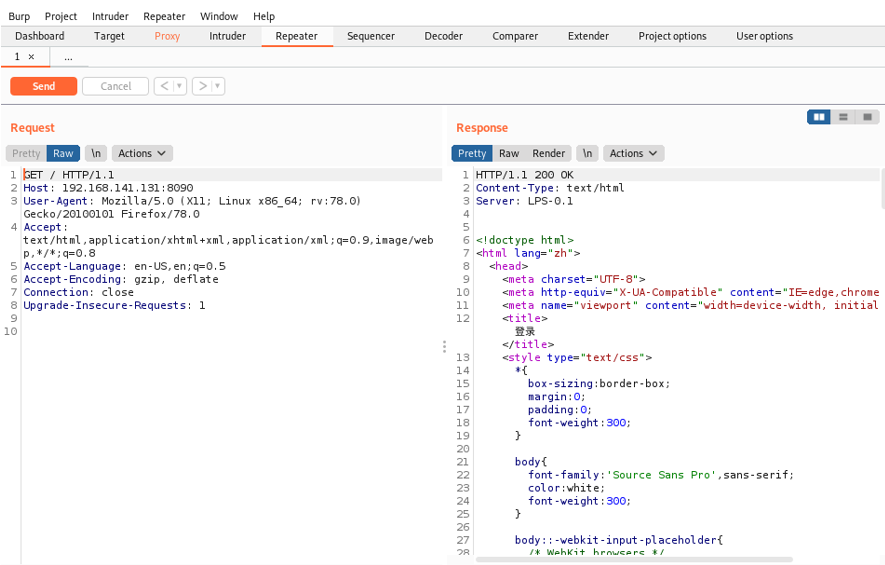Switch to the Decoder tab
885x565 pixels.
444,36
